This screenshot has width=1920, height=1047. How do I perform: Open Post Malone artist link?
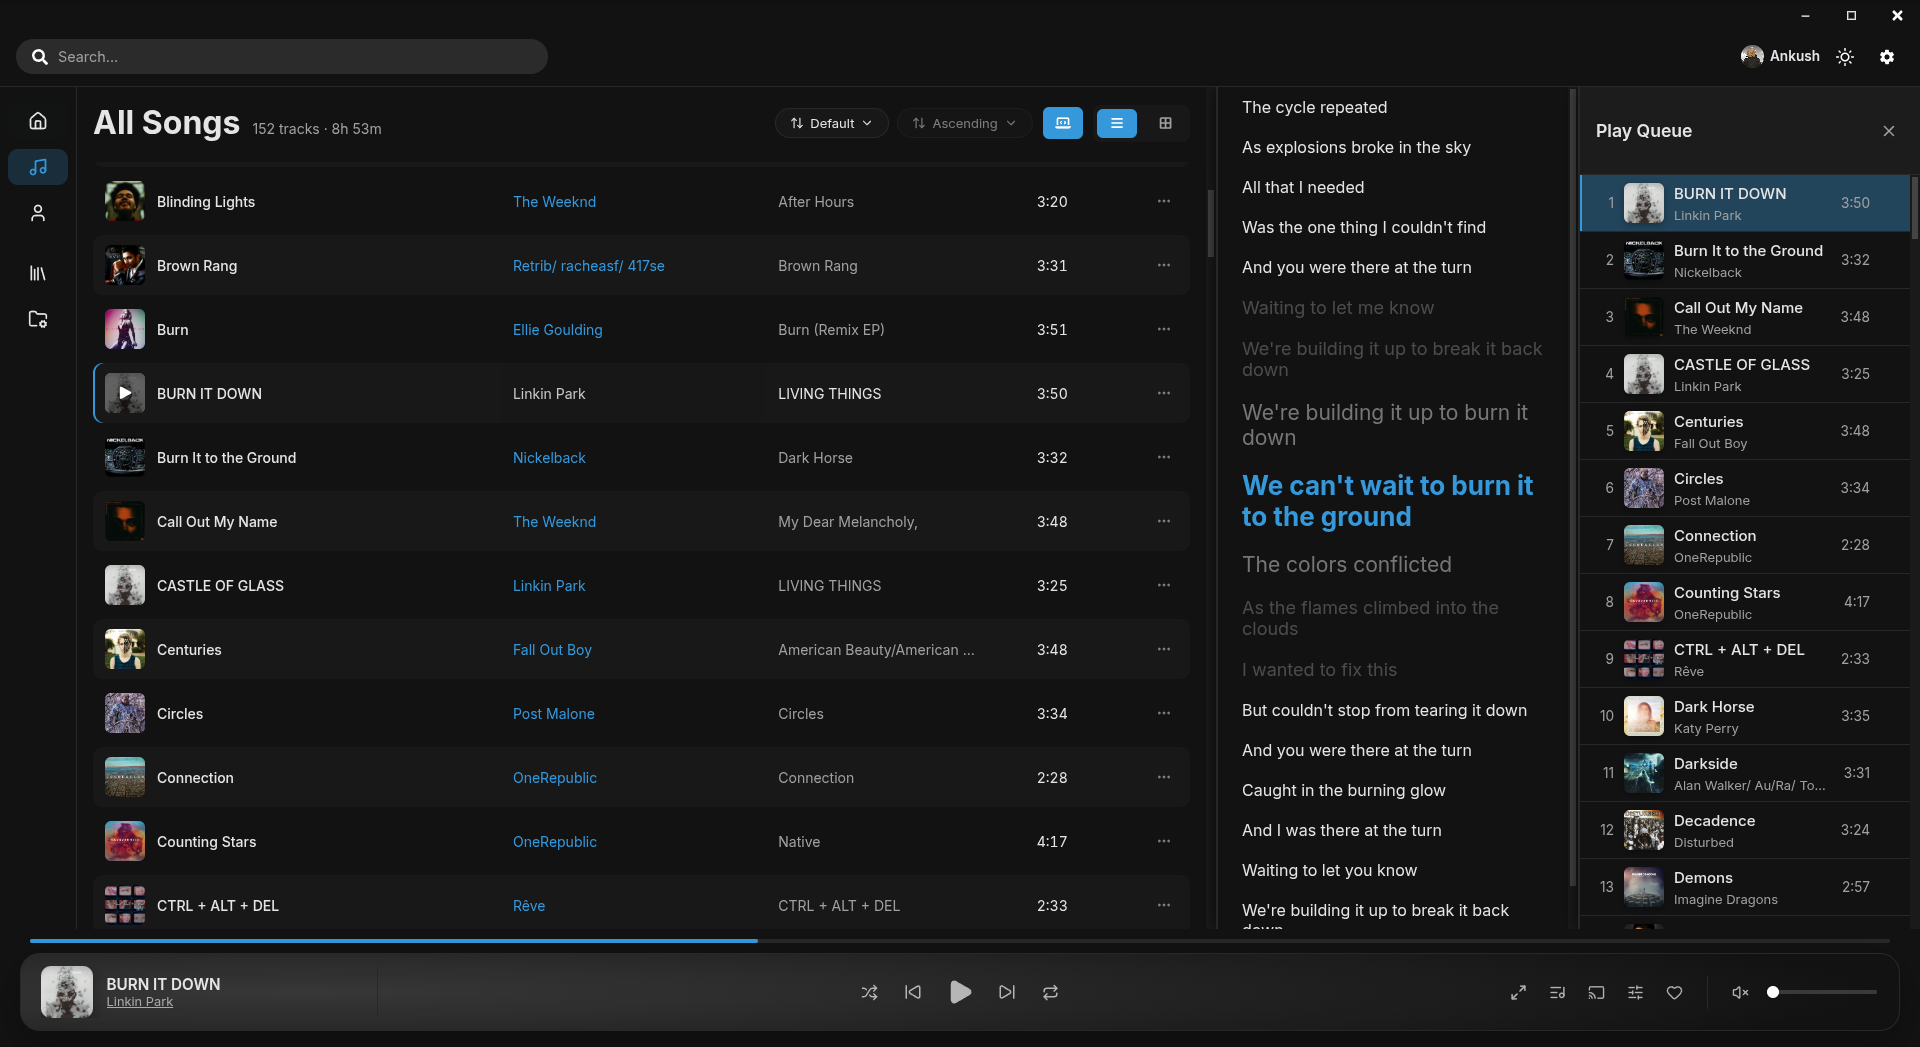tap(553, 714)
